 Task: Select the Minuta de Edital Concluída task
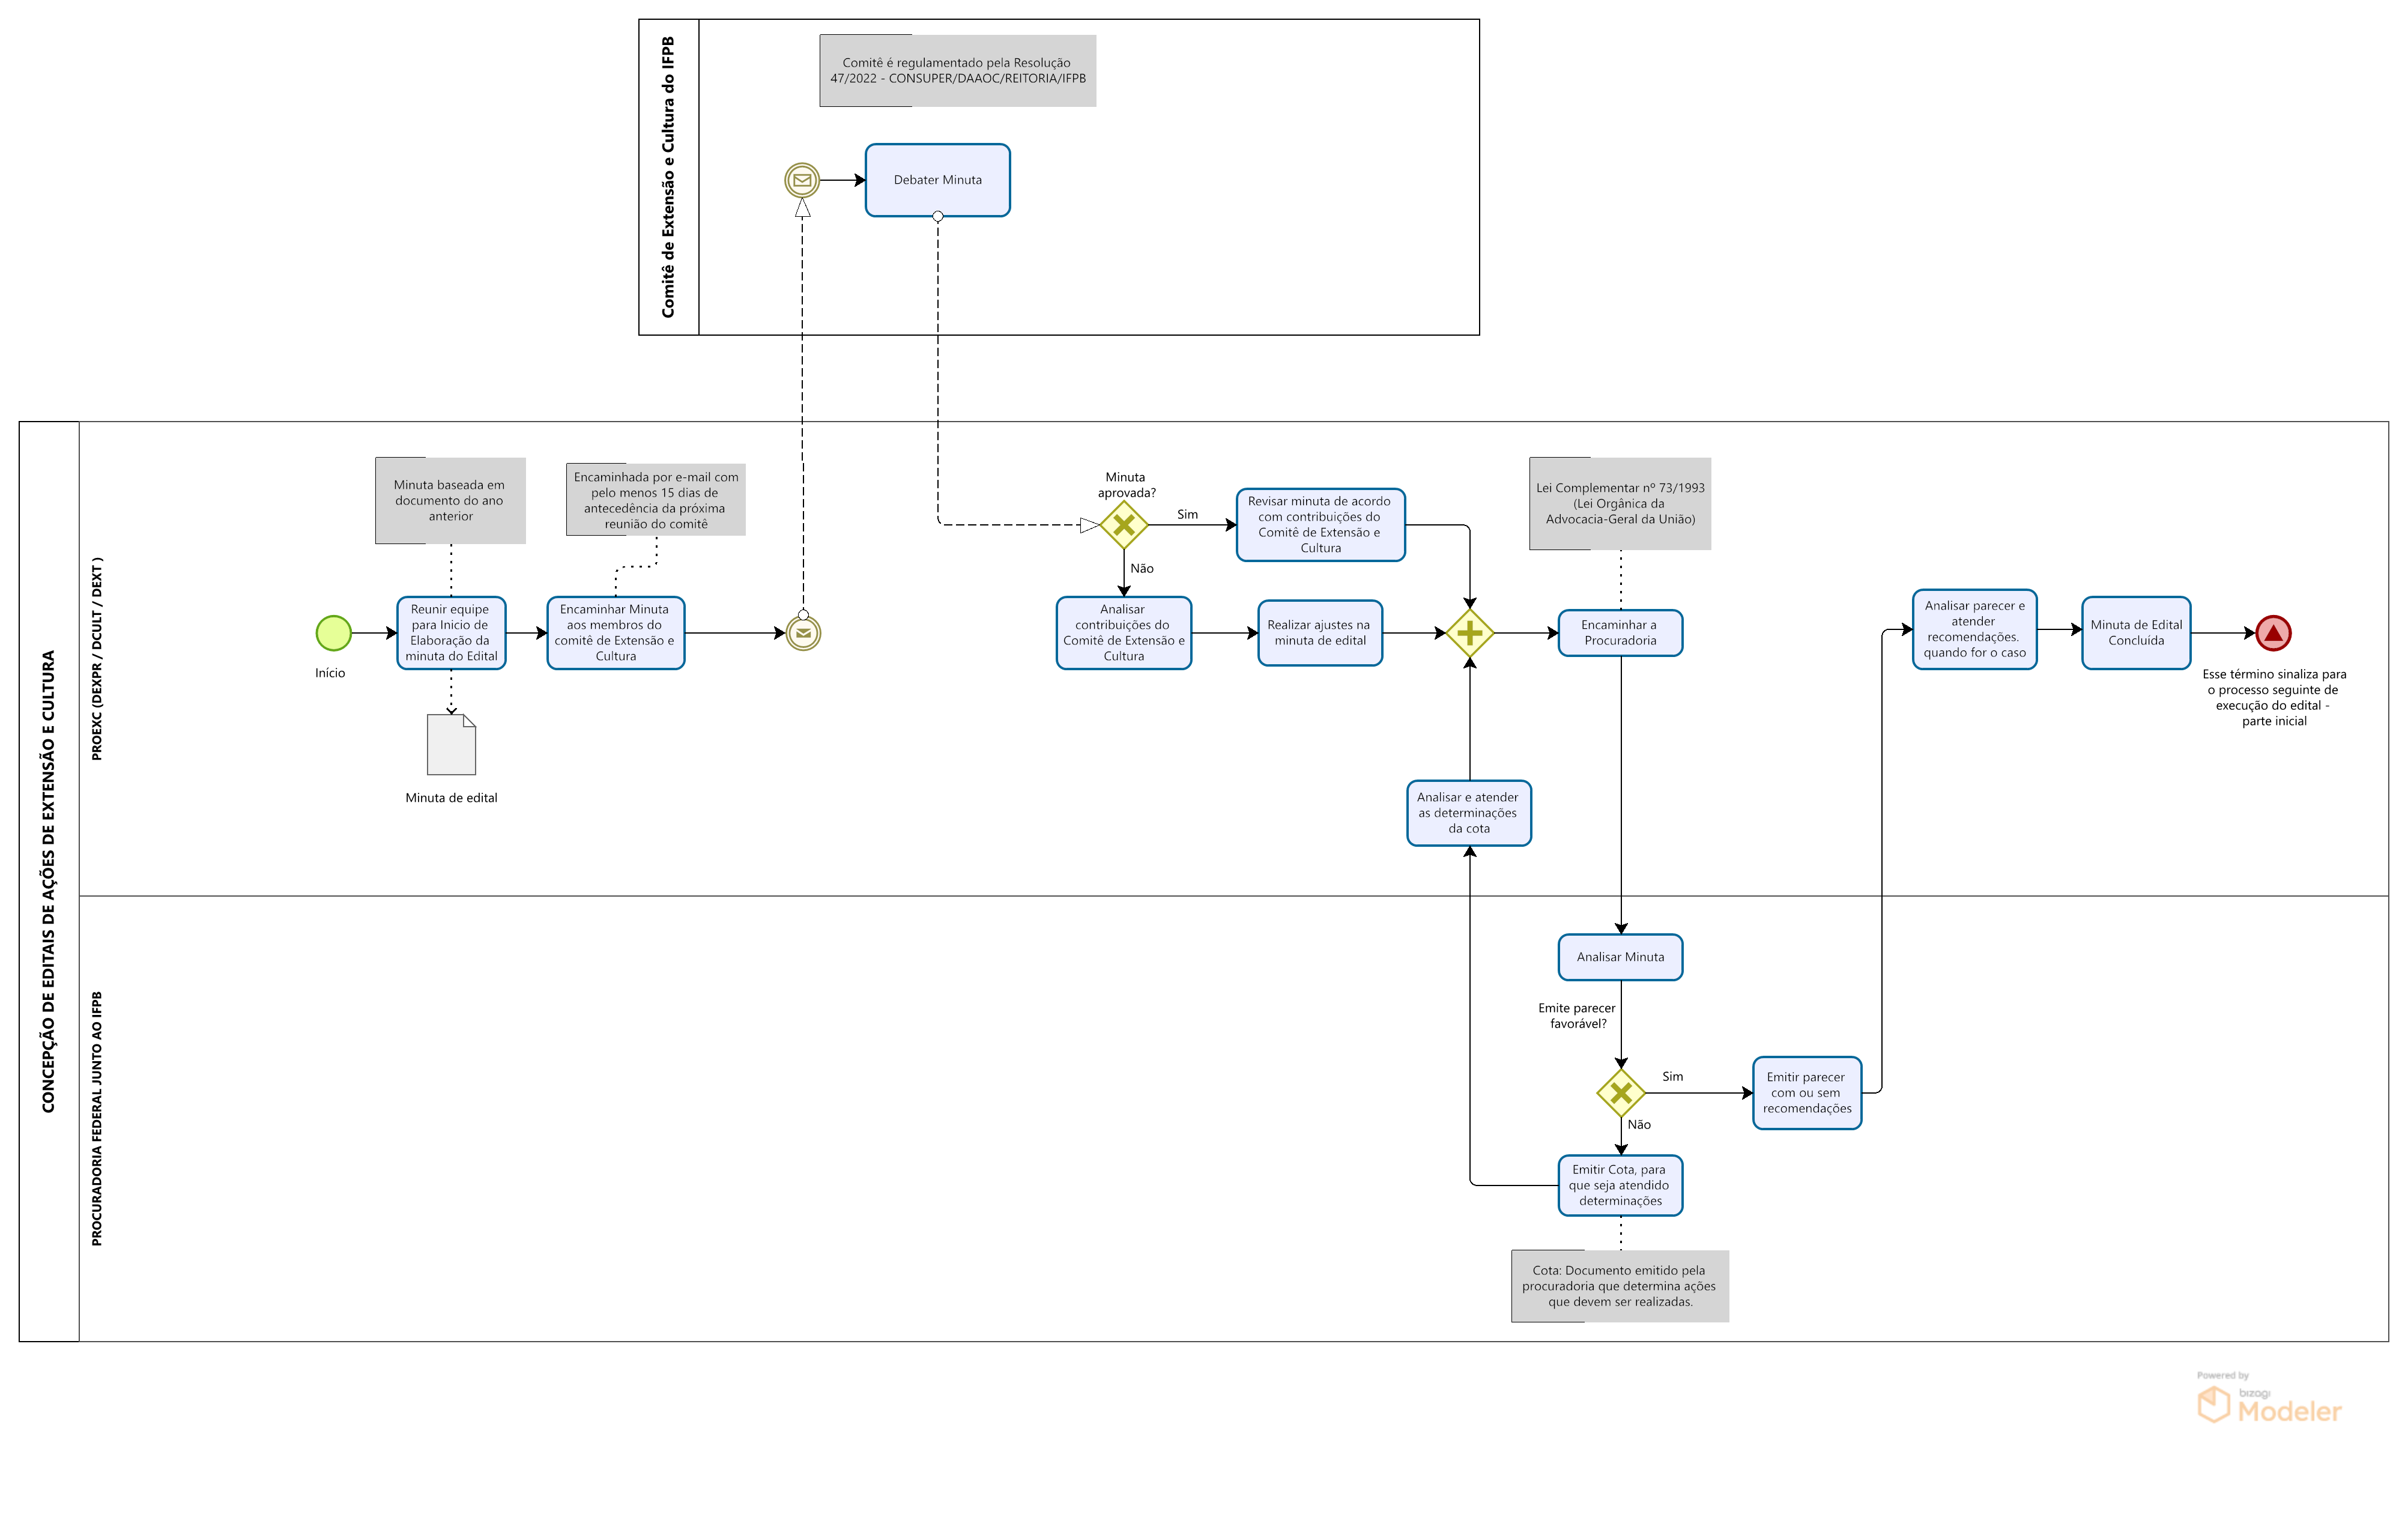[2136, 633]
